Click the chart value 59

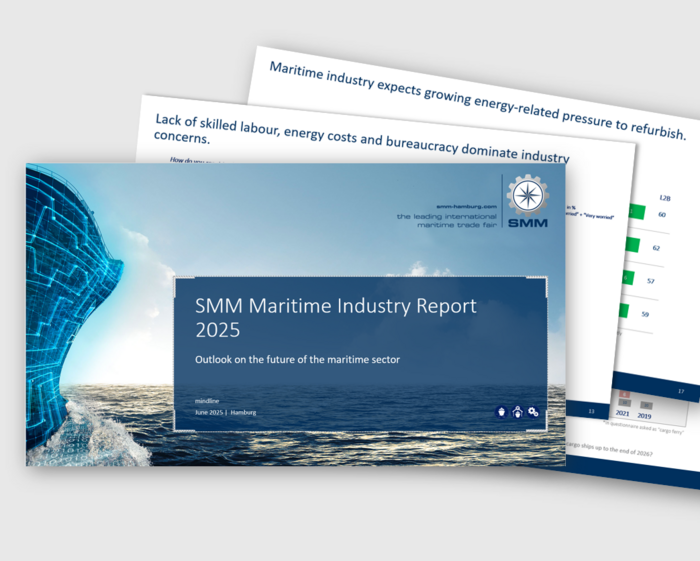click(645, 315)
